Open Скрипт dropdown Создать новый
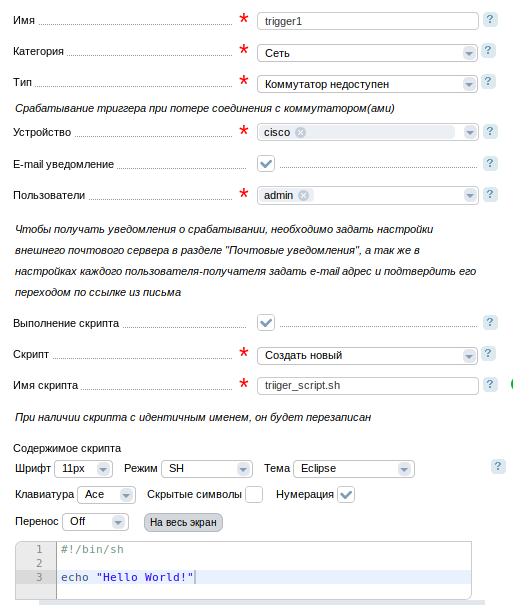The image size is (513, 614). point(367,356)
